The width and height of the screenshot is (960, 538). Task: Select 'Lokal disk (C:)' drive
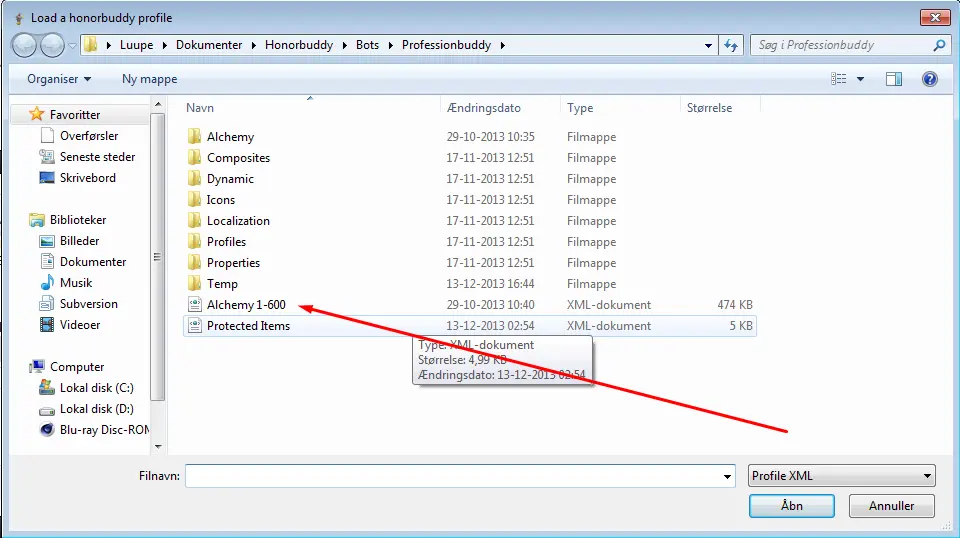[x=96, y=387]
